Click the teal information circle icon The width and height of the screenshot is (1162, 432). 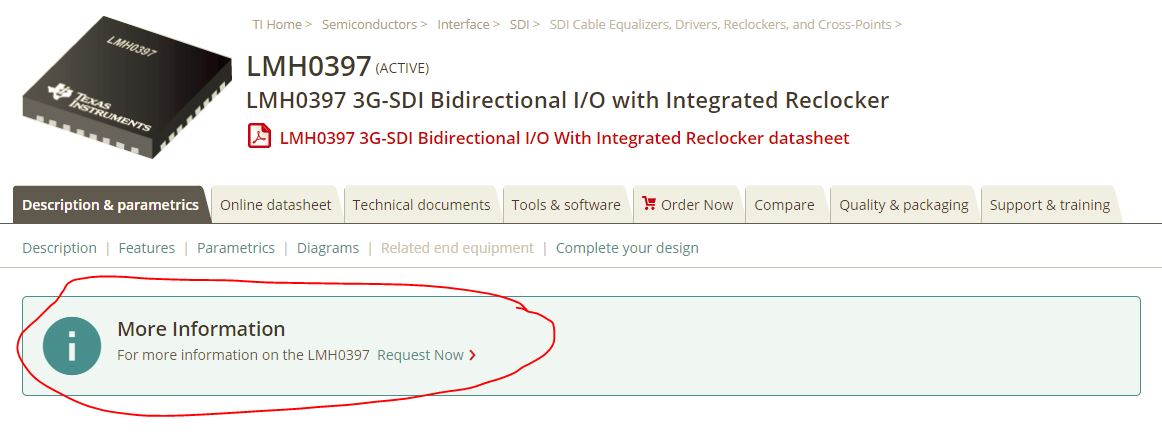pos(71,346)
